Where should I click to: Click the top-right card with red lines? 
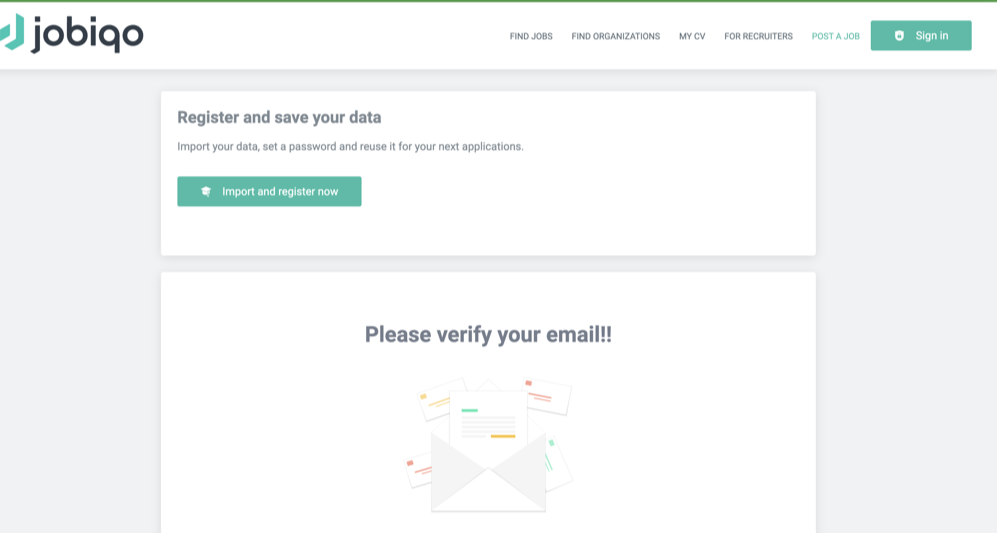(x=547, y=394)
